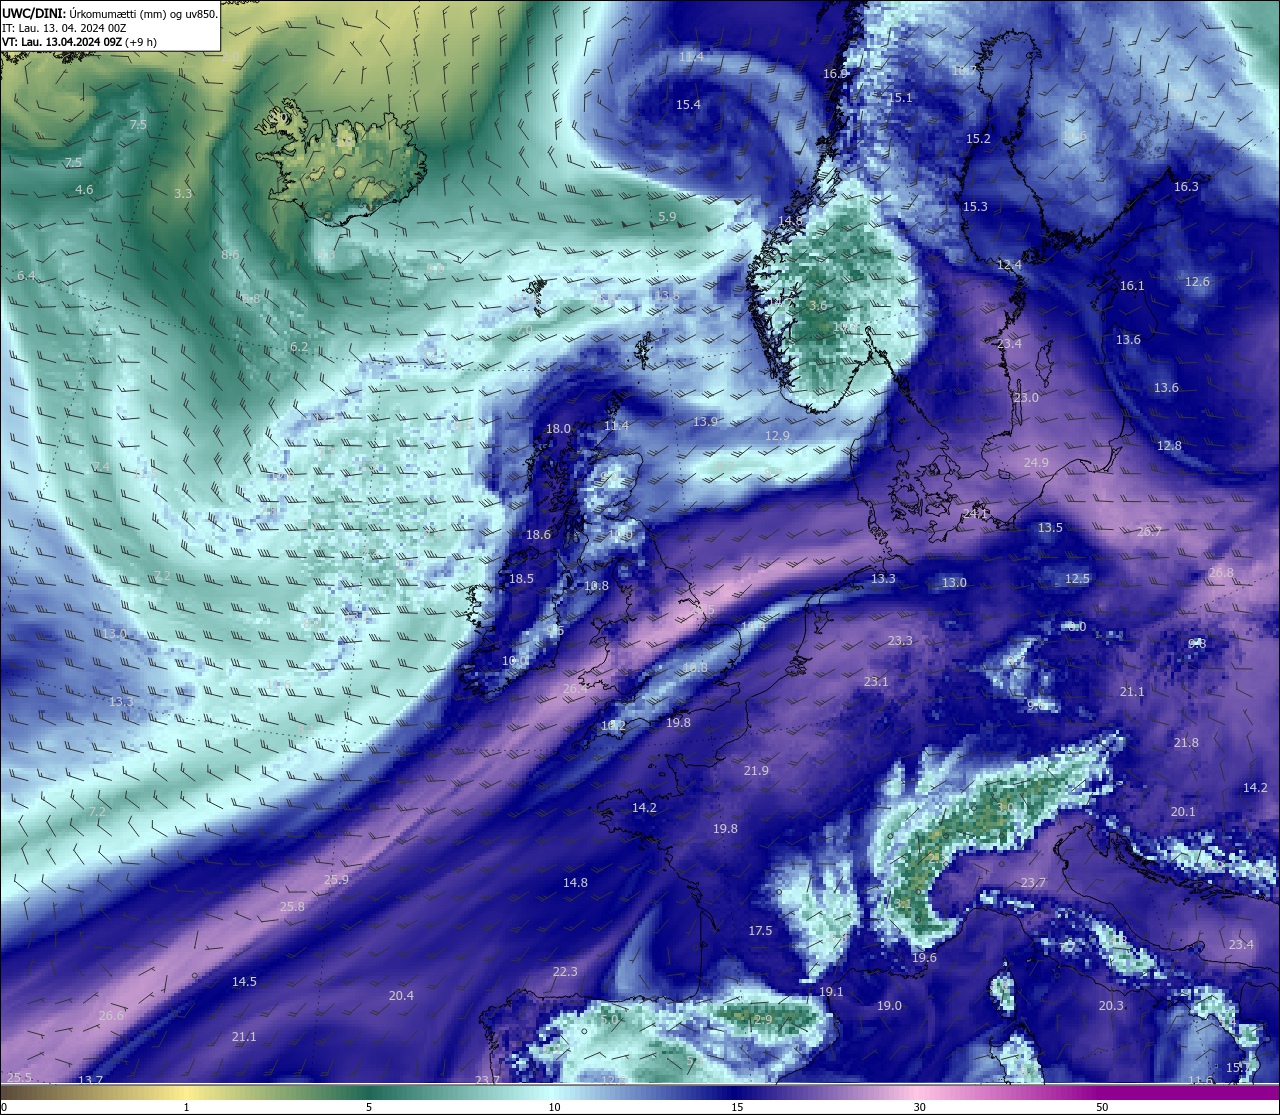Click the map value 20.3
Image resolution: width=1280 pixels, height=1115 pixels.
click(1111, 1006)
